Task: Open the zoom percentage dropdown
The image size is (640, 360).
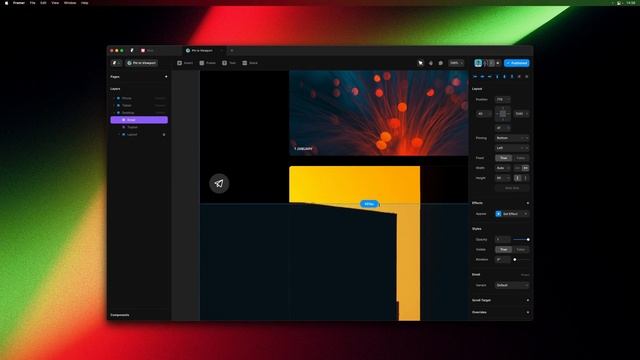Action: pos(456,63)
